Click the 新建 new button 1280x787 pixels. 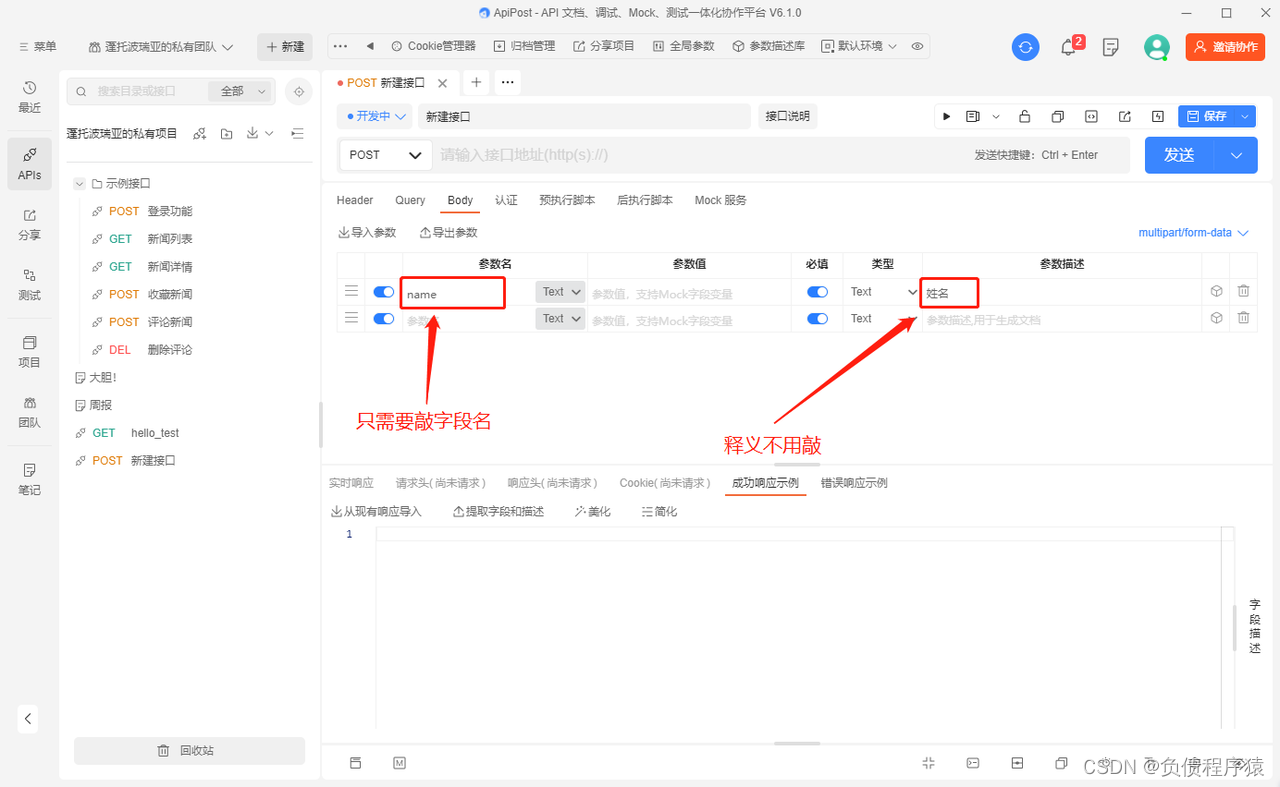pyautogui.click(x=285, y=47)
